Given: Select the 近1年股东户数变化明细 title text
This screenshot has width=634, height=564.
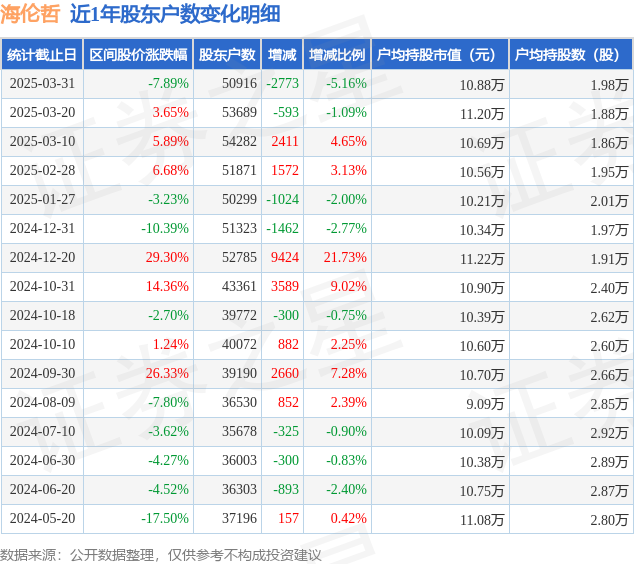Looking at the screenshot, I should [x=175, y=15].
